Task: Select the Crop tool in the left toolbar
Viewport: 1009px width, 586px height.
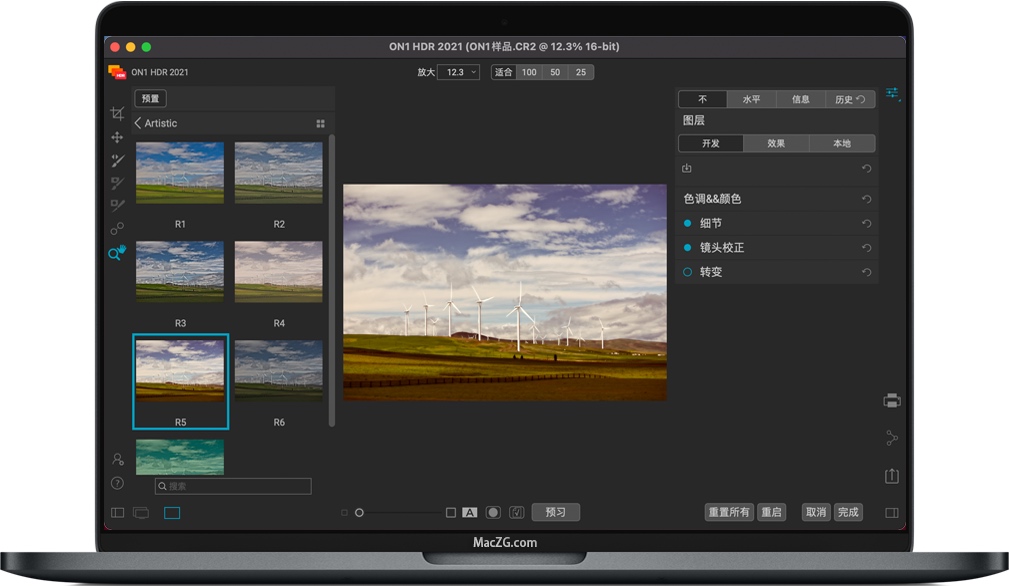Action: [117, 114]
